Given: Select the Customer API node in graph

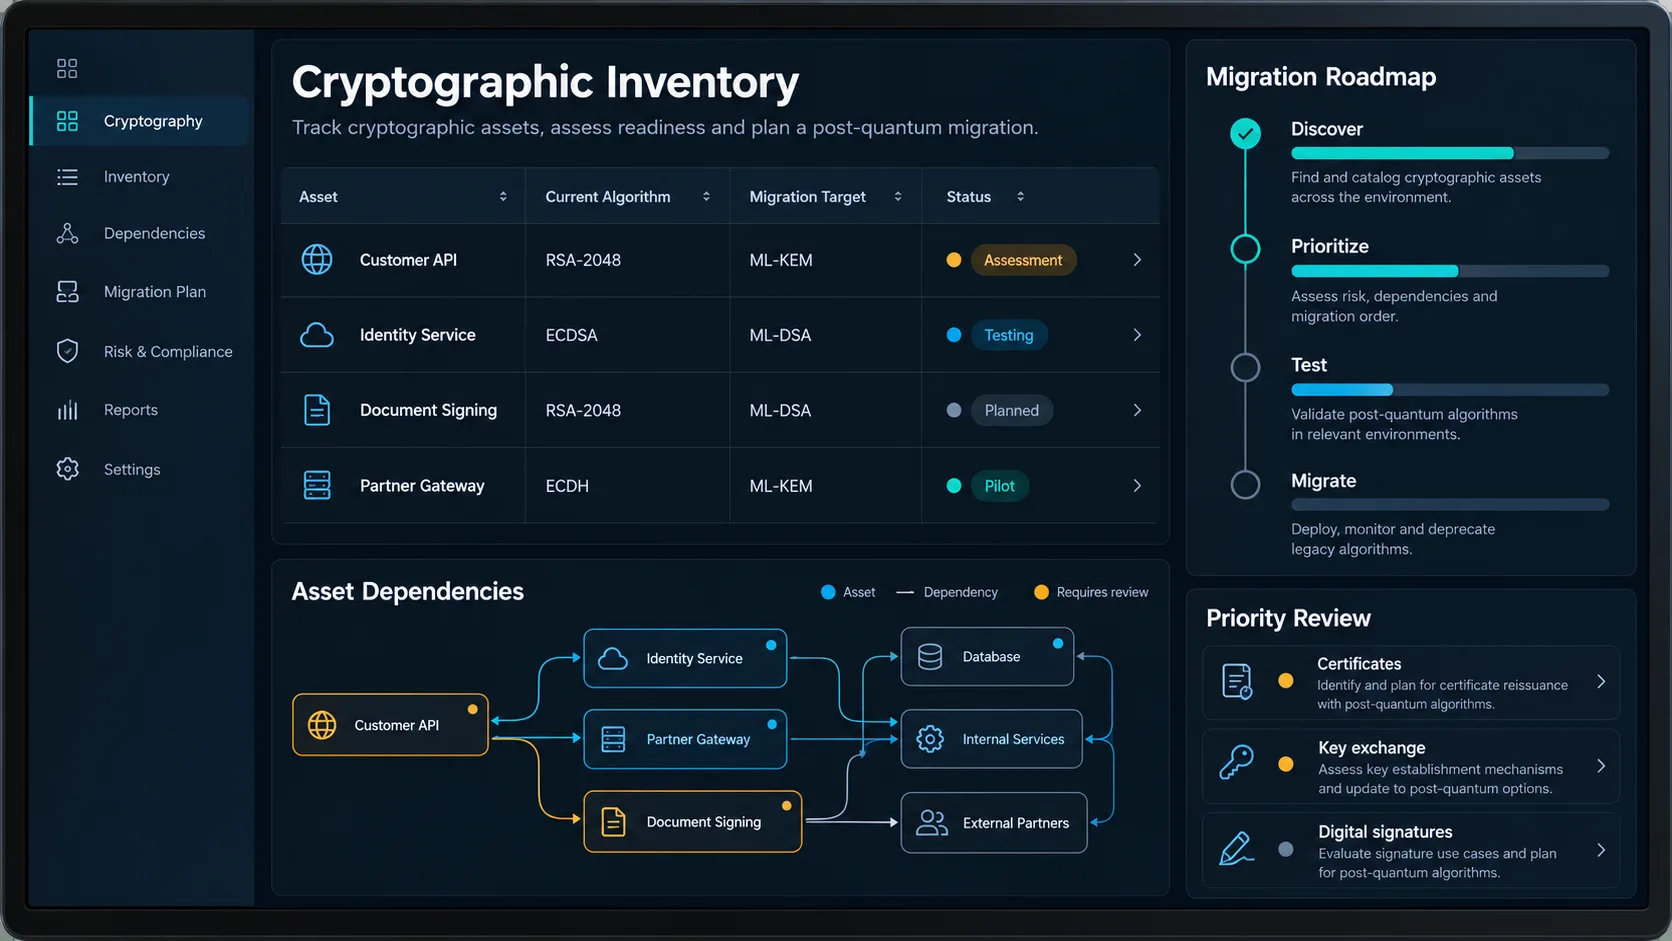Looking at the screenshot, I should point(390,725).
